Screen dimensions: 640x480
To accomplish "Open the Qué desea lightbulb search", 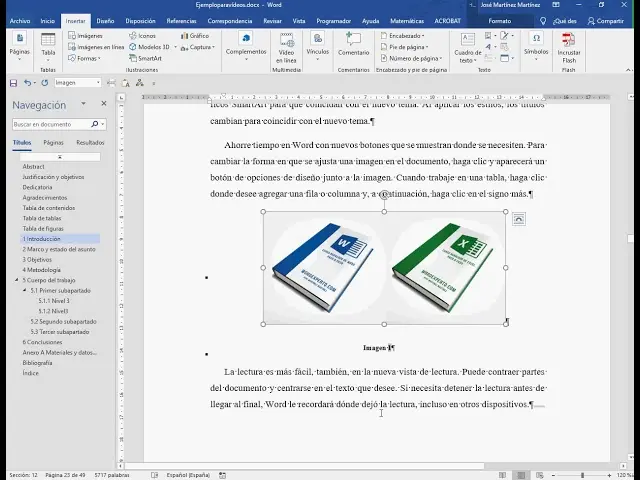I will [543, 21].
